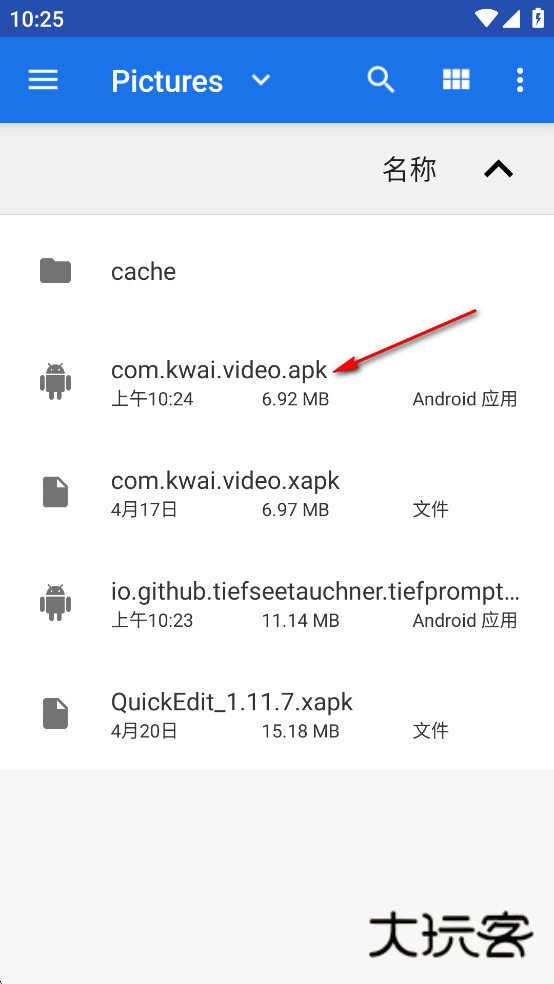Open the three-dot overflow menu
Screen dimensions: 554x984
tap(519, 80)
